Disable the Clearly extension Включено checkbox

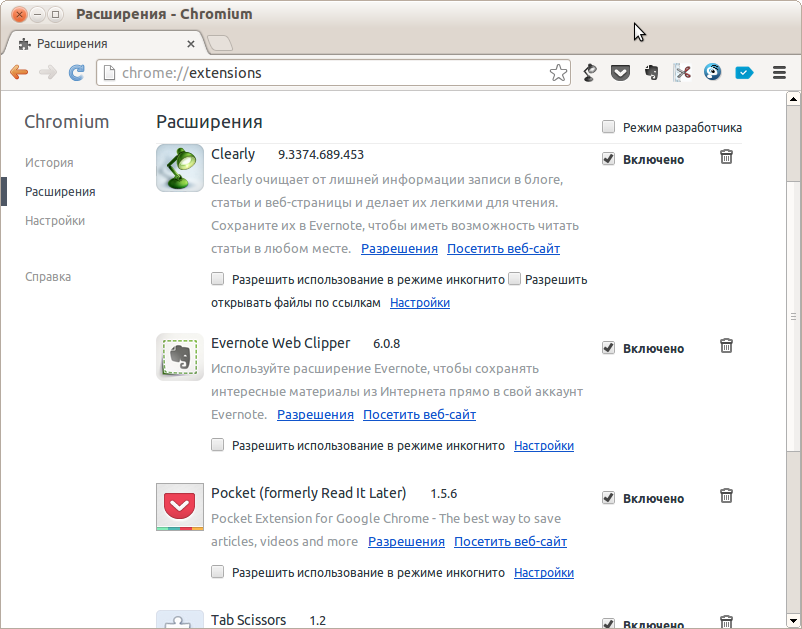click(x=608, y=159)
